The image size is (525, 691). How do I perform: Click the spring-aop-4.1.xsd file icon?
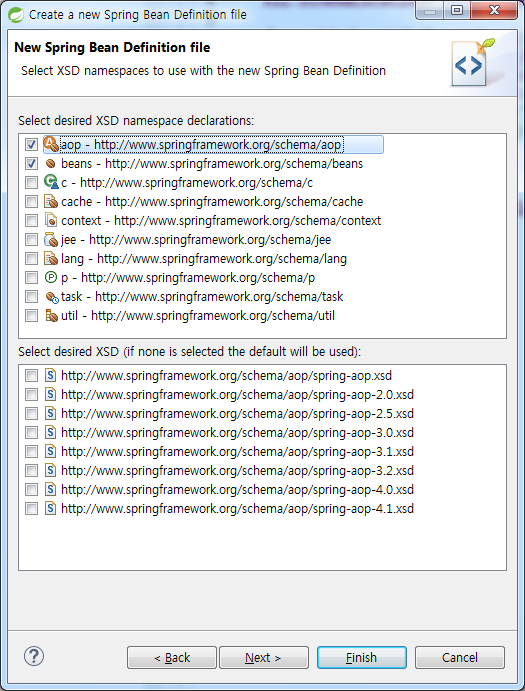click(51, 509)
